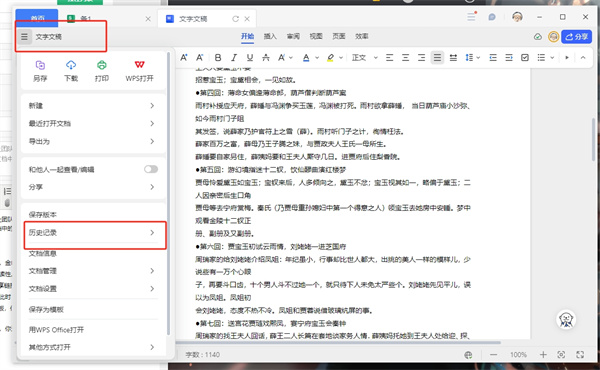Image resolution: width=600 pixels, height=370 pixels.
Task: Click line spacing icon
Action: (x=469, y=57)
